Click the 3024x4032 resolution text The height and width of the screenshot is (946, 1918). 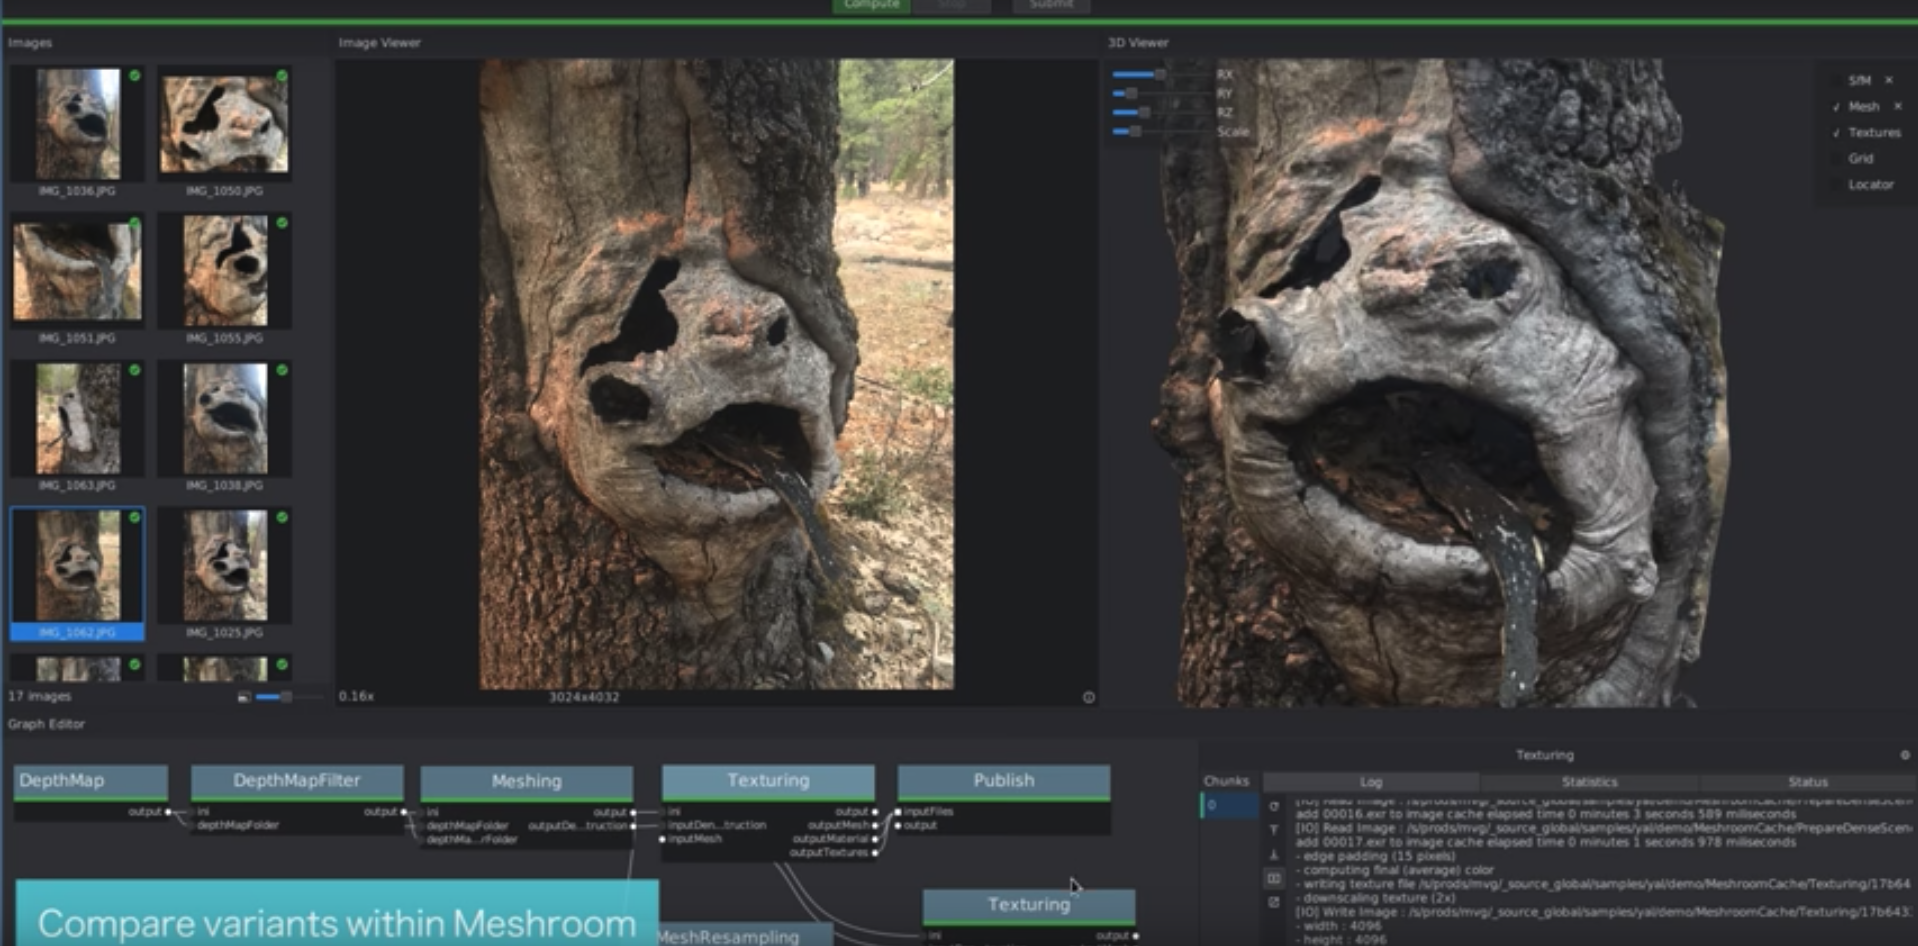(584, 697)
